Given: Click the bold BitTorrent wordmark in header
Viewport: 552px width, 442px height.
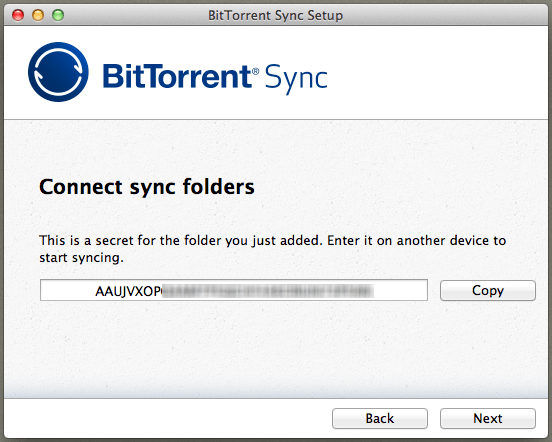Looking at the screenshot, I should [177, 76].
